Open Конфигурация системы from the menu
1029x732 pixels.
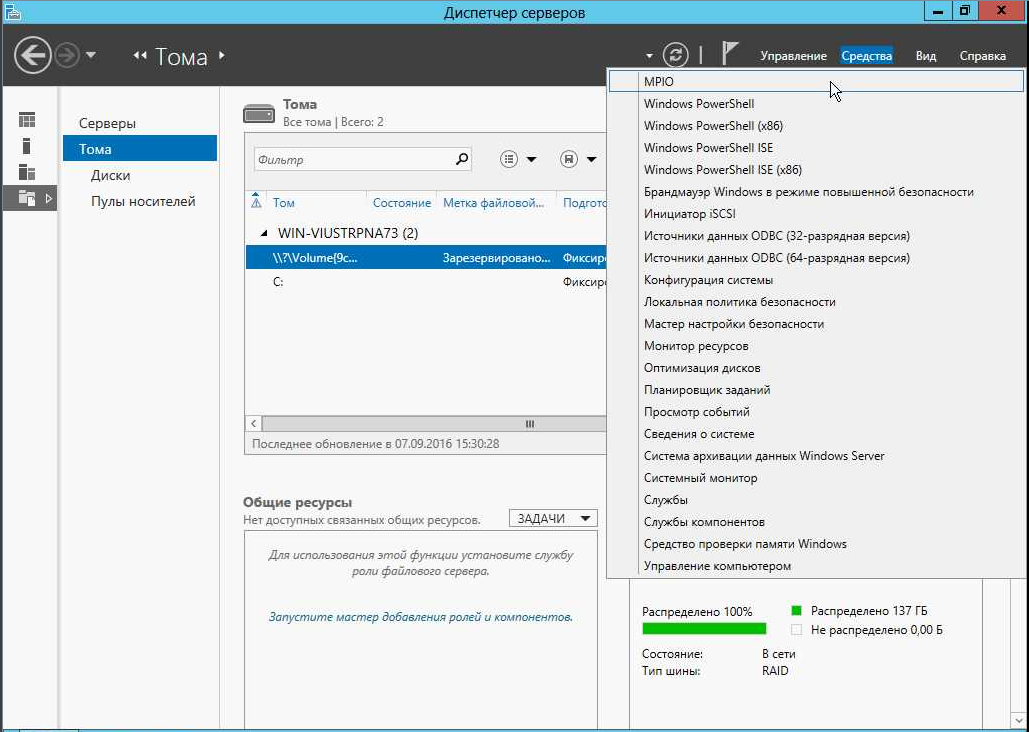816,280
